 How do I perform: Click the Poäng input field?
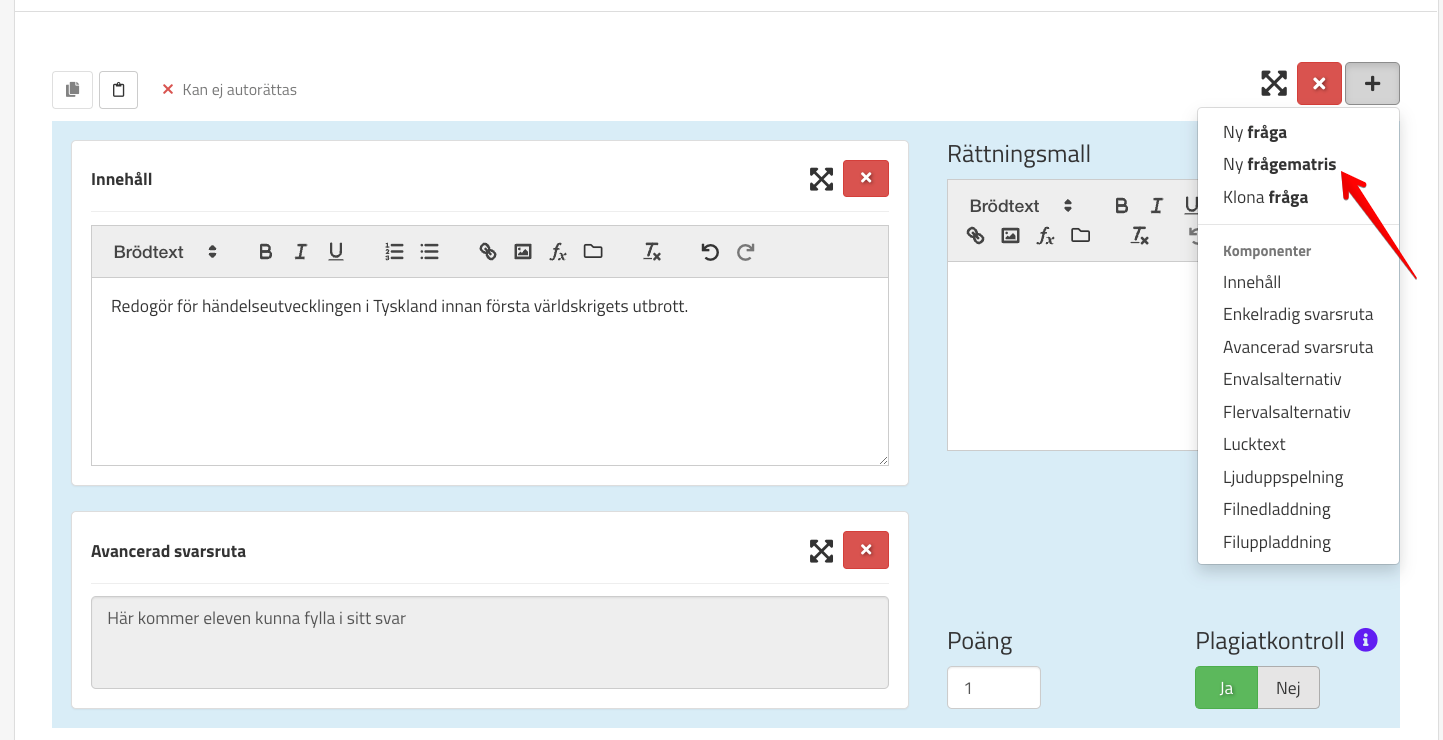pos(993,688)
